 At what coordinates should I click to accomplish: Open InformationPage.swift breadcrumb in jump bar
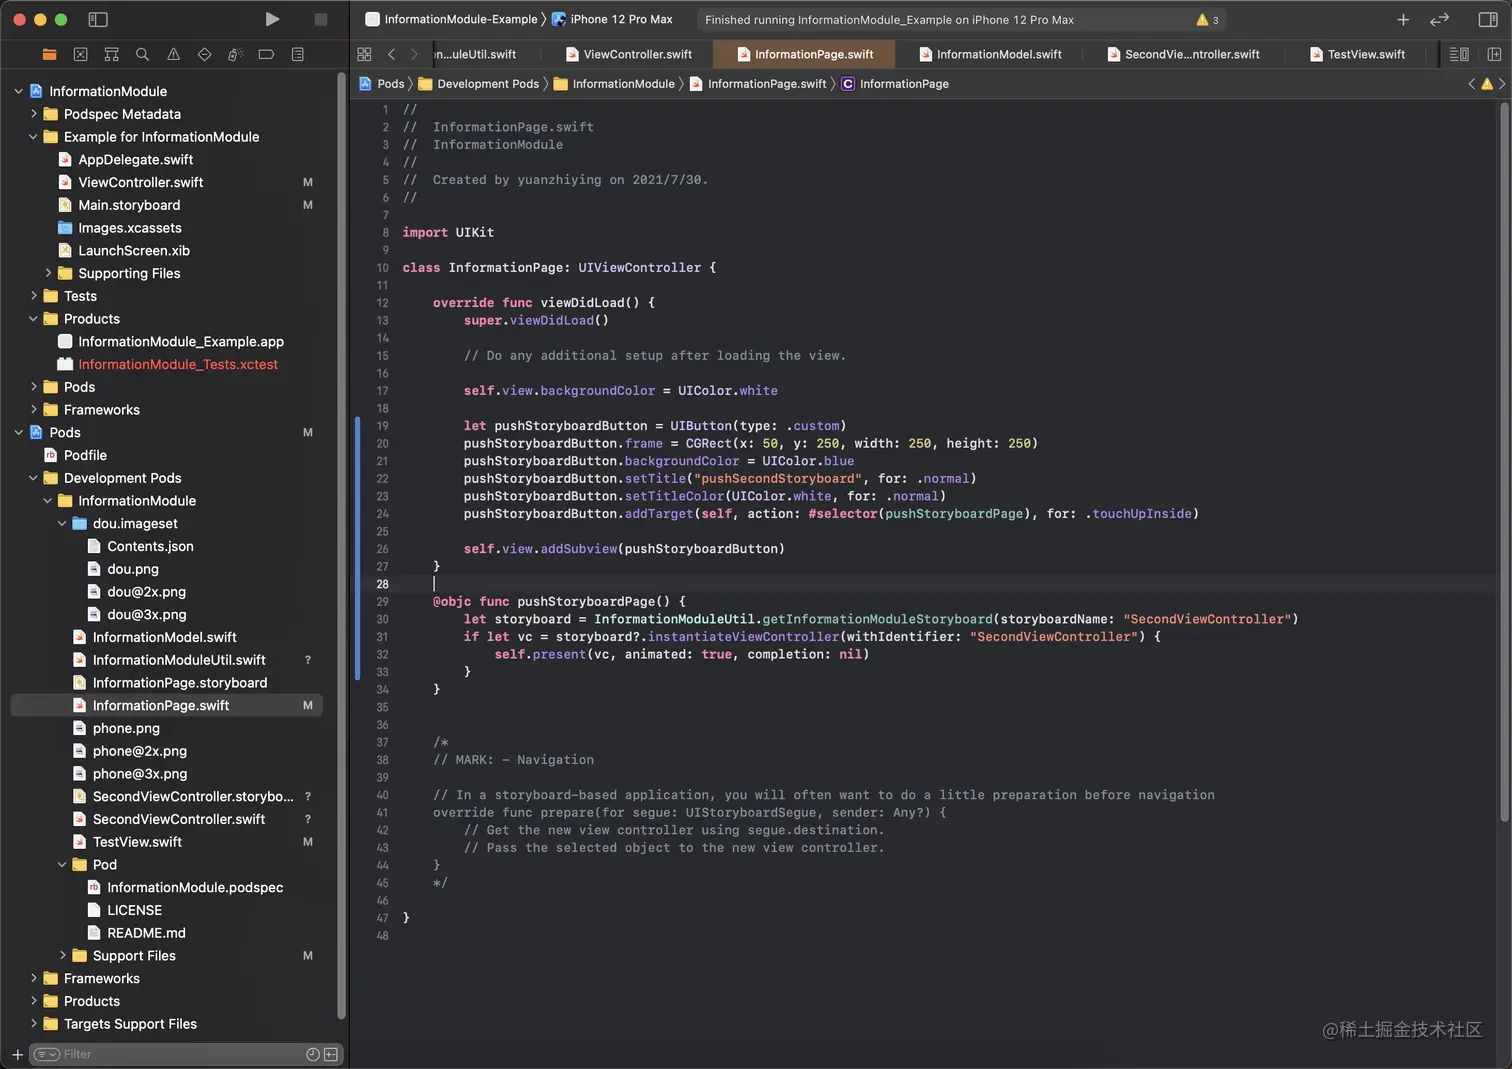click(758, 84)
